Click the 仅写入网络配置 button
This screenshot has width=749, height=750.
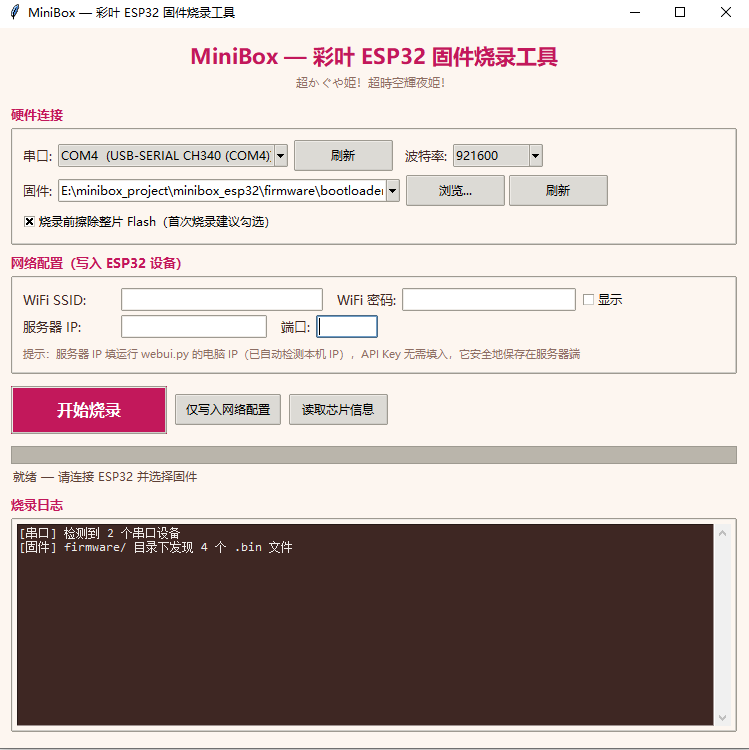coord(228,409)
